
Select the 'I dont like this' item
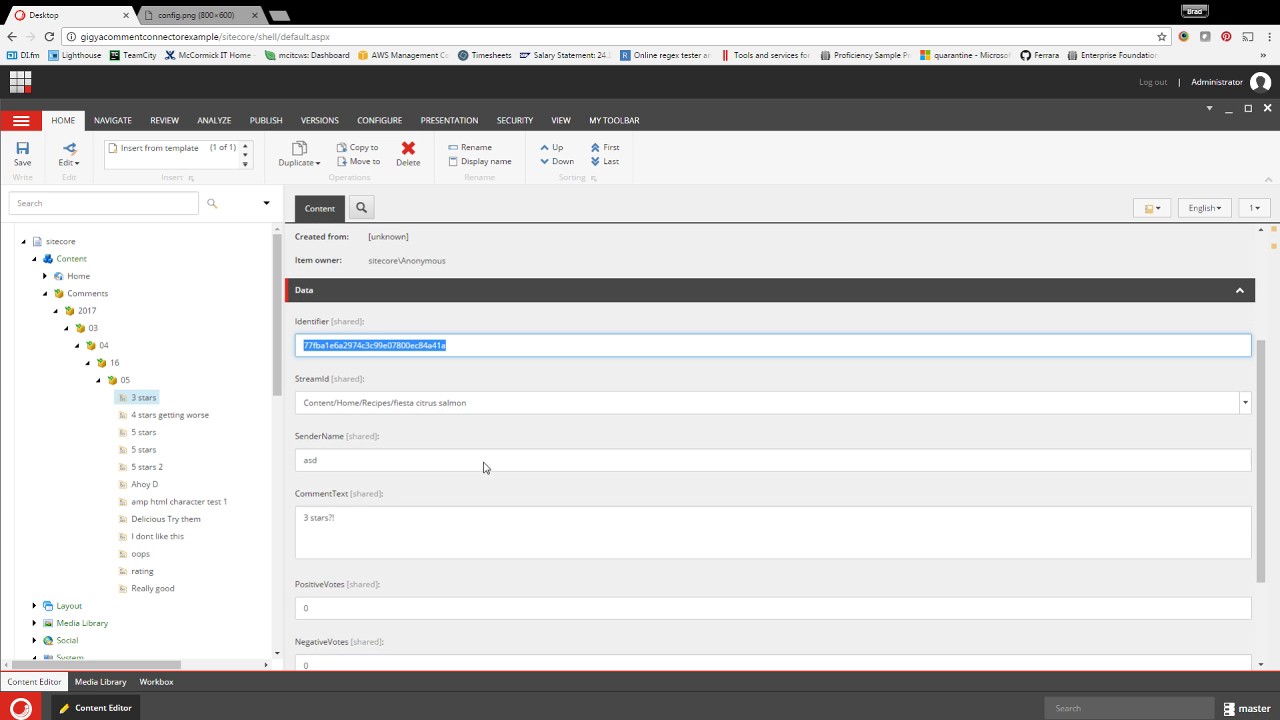tap(157, 536)
